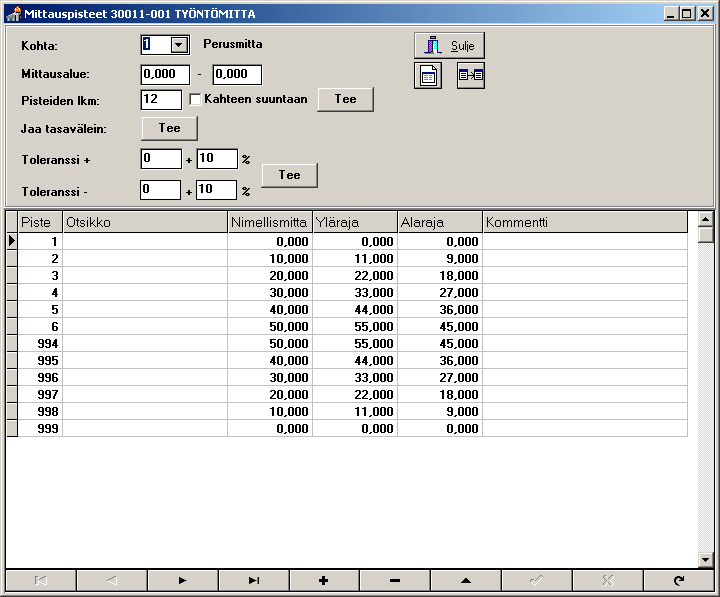The image size is (720, 597).
Task: Minimize the Mittauspisteet window
Action: 671,14
